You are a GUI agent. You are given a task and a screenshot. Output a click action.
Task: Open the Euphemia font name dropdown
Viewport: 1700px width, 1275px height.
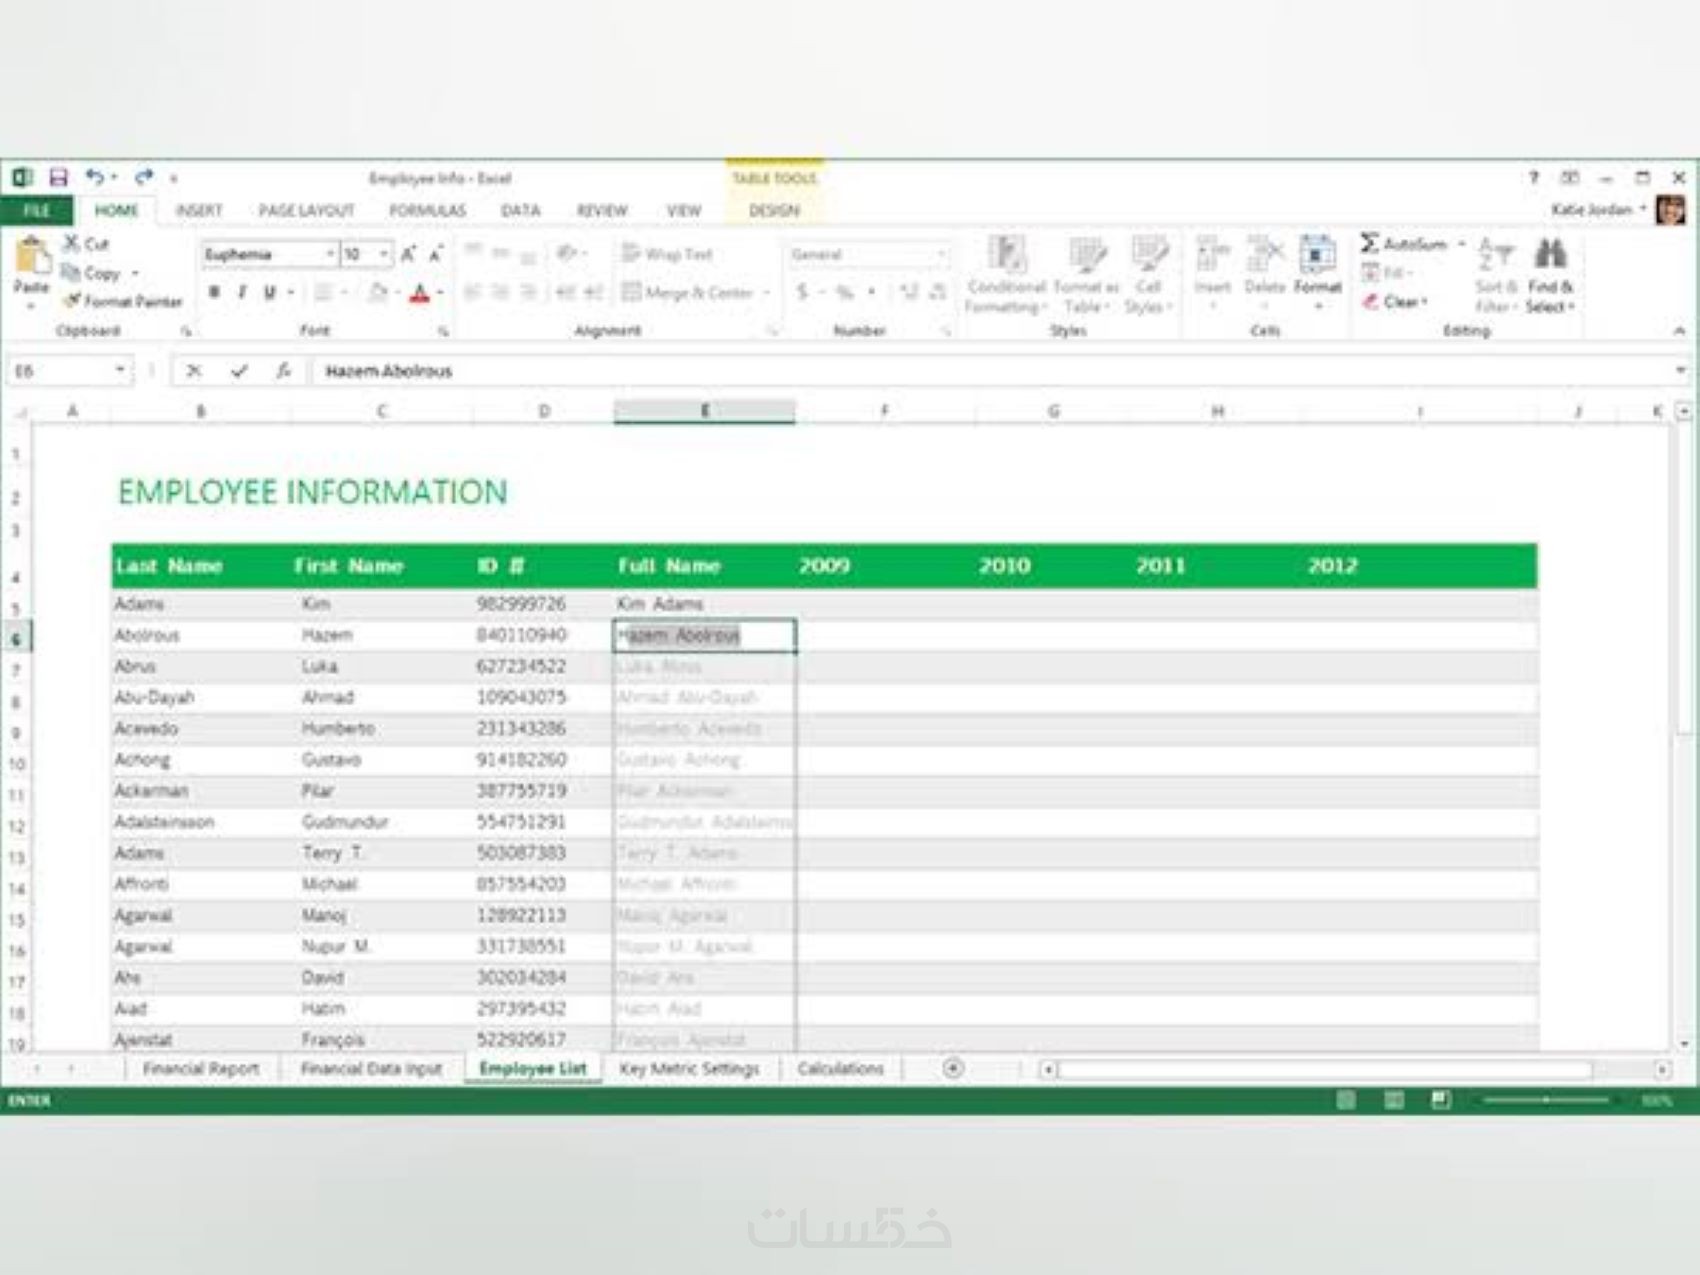coord(330,254)
